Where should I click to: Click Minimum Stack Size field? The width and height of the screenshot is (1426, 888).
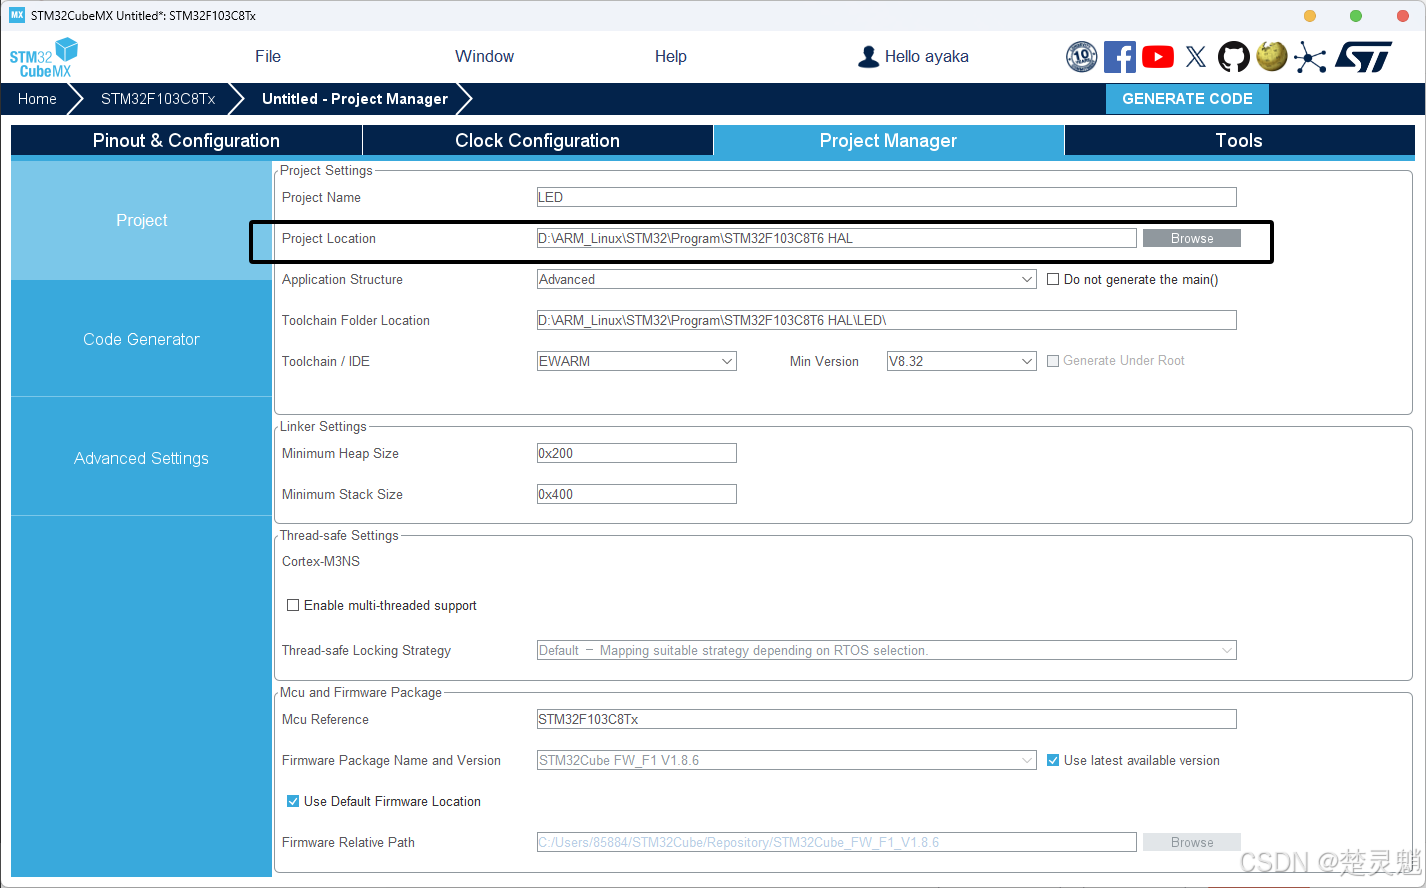pyautogui.click(x=637, y=495)
